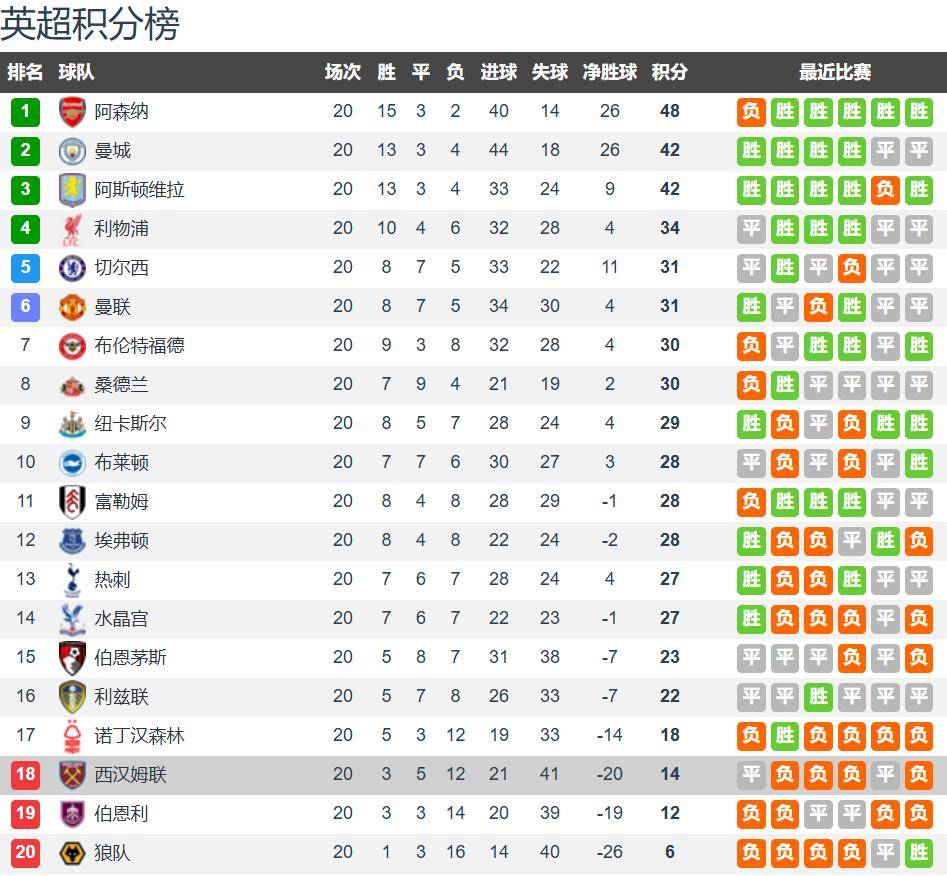Click the Tottenham (热刺) crest icon

coord(73,579)
